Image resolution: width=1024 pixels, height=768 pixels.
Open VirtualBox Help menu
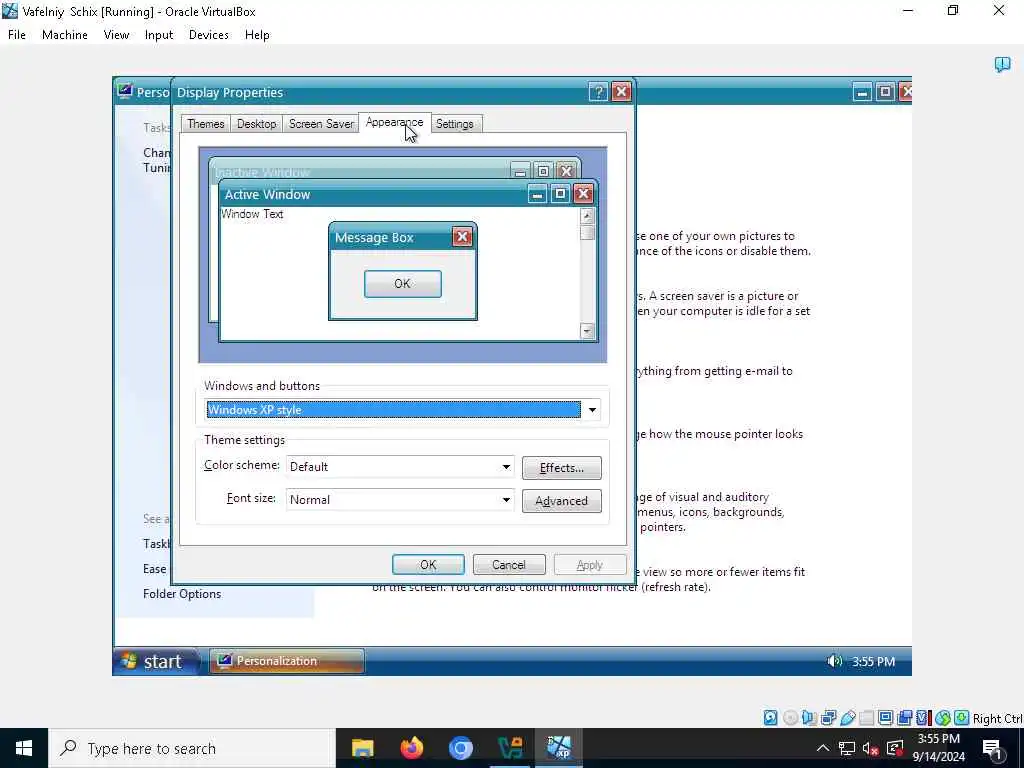point(257,35)
